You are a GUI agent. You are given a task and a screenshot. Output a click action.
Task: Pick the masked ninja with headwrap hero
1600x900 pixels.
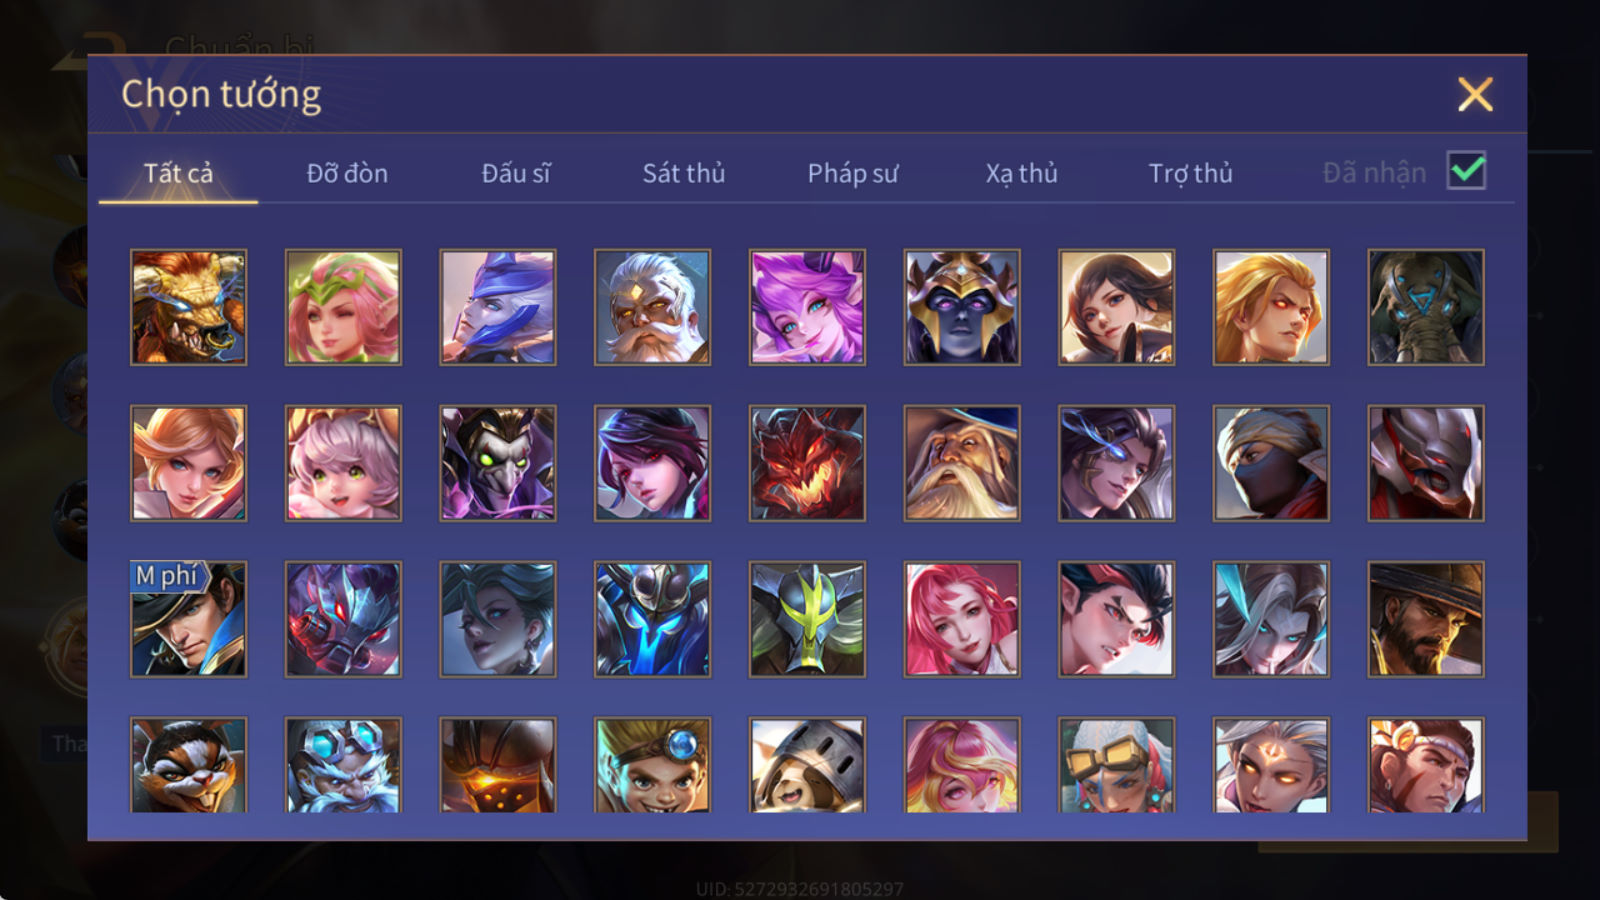pyautogui.click(x=1271, y=463)
